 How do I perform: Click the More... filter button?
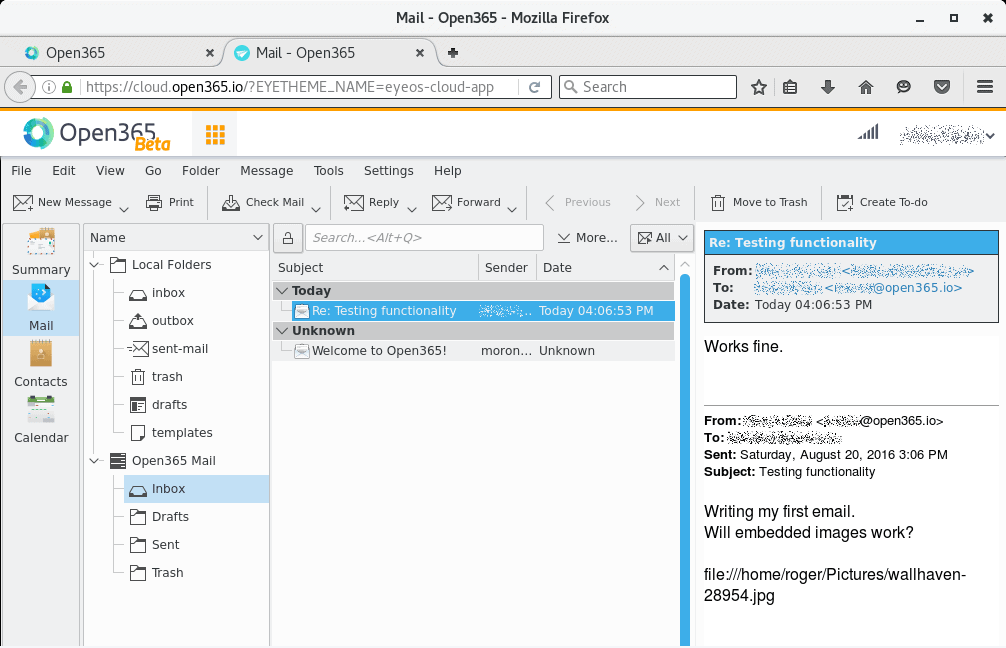(x=587, y=238)
